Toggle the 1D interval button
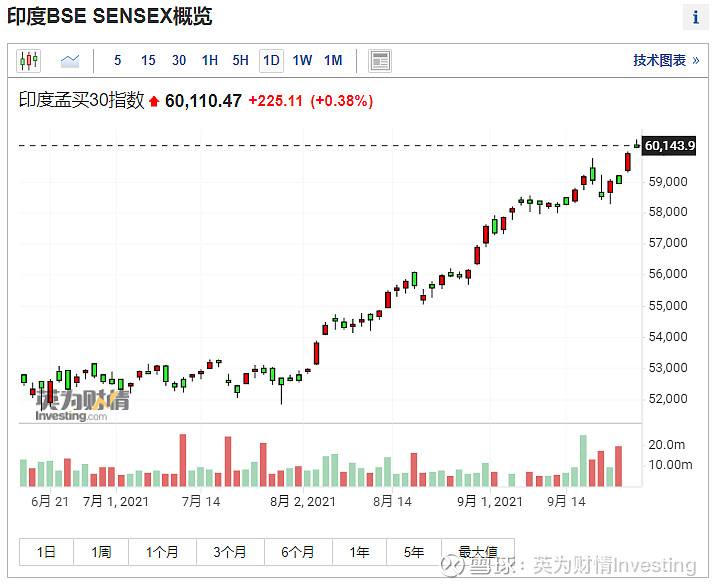 tap(271, 61)
